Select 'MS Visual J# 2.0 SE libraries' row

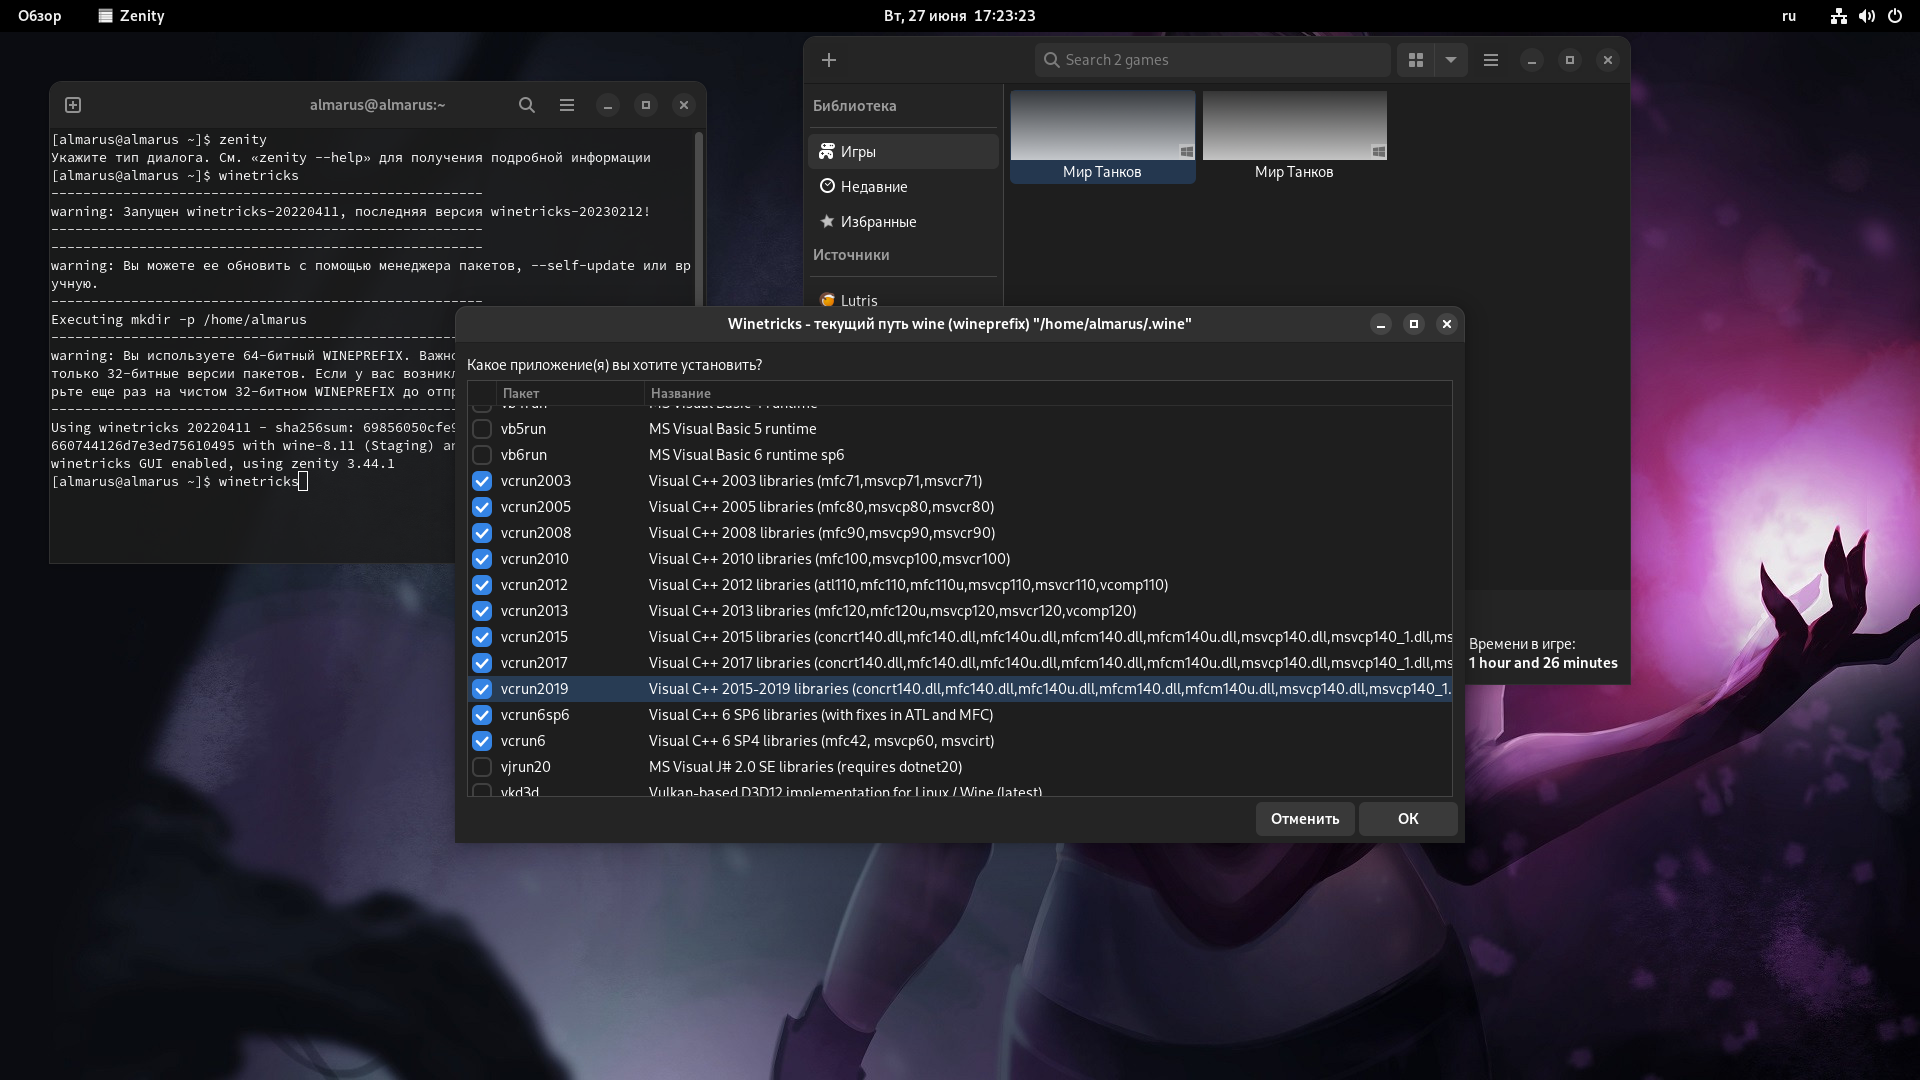coord(960,767)
